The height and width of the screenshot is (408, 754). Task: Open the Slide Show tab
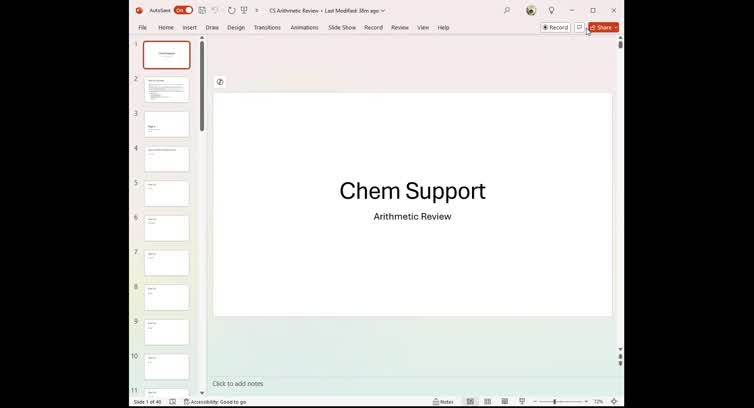[342, 27]
